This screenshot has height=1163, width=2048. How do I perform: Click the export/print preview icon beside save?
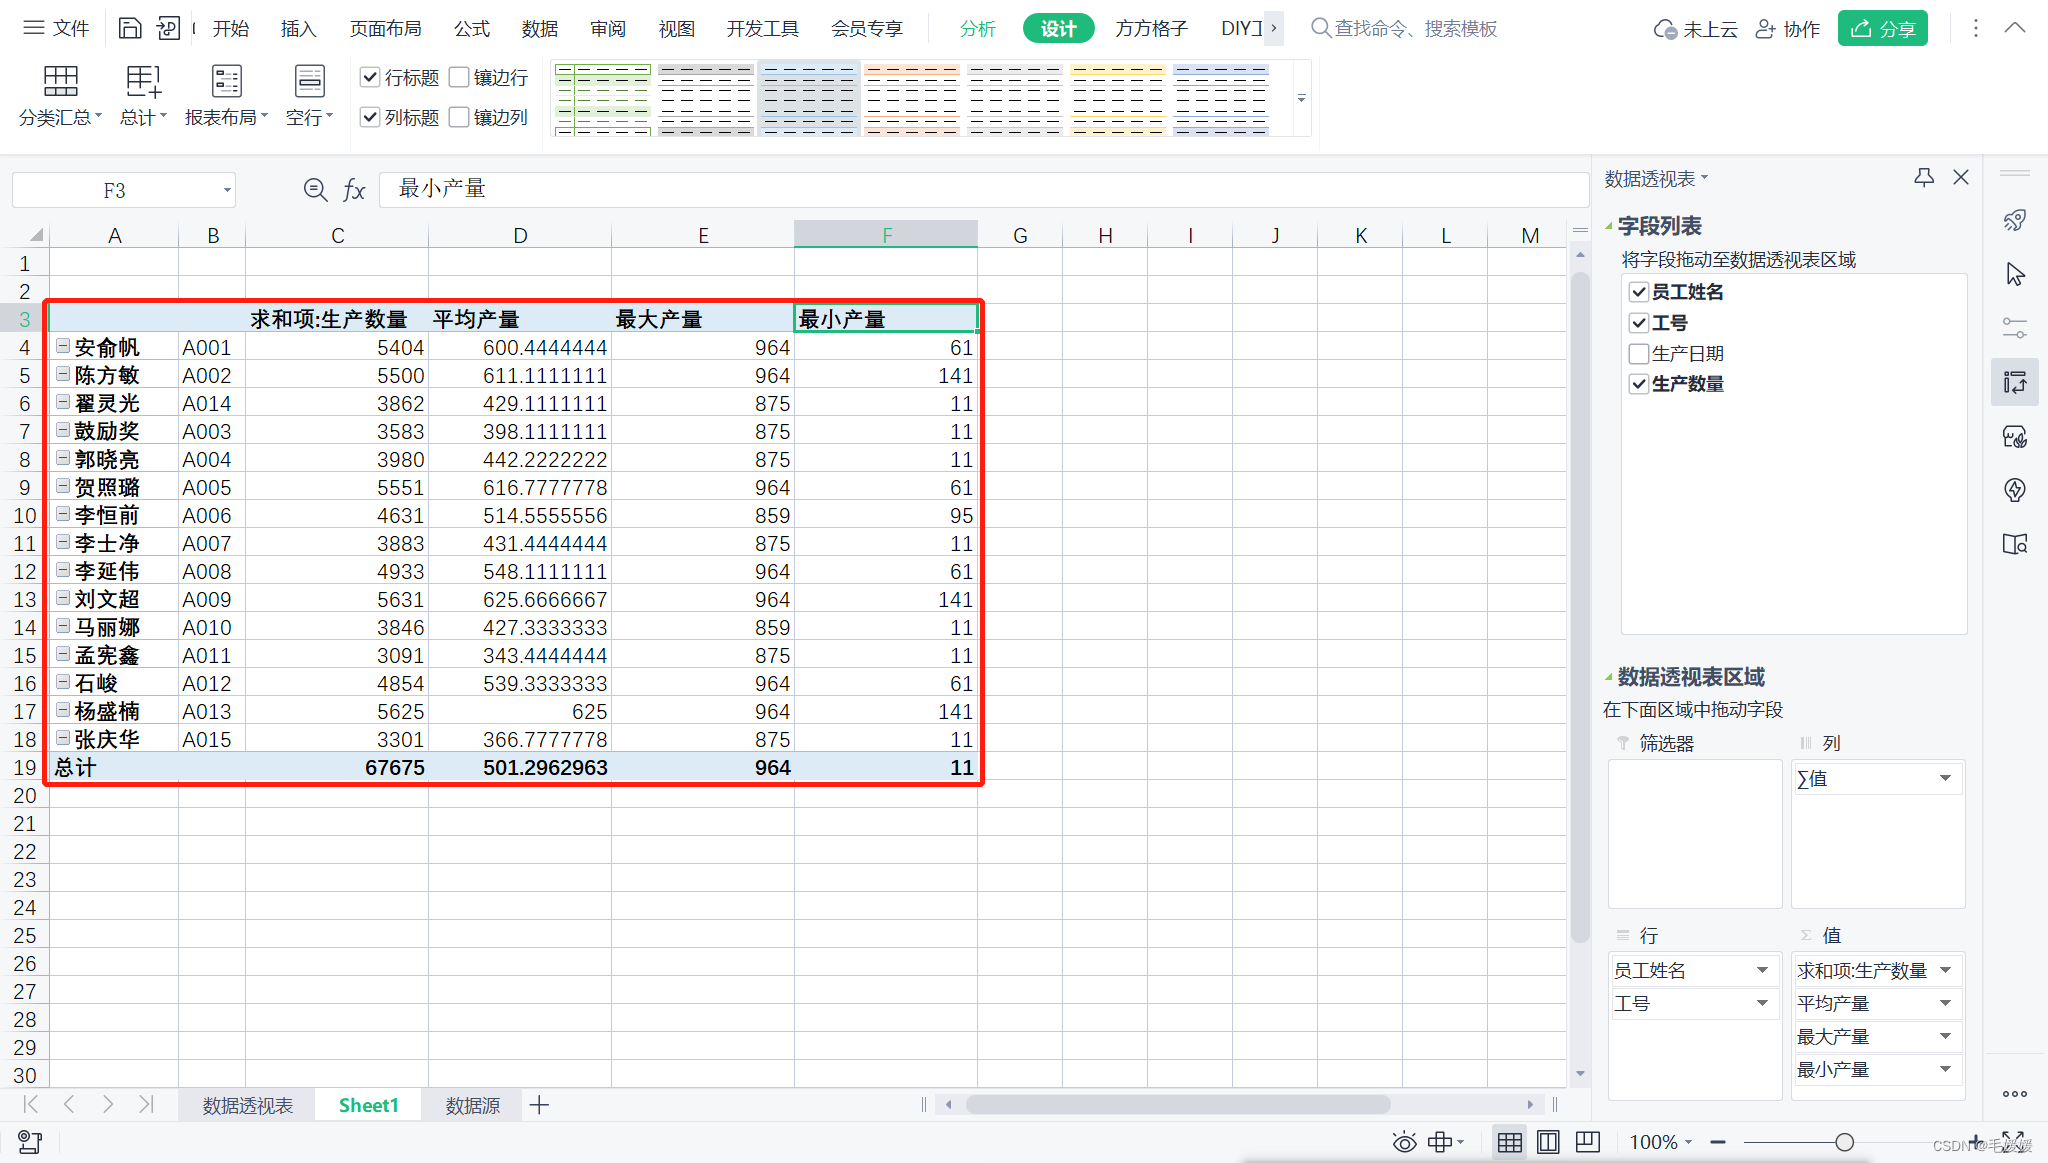click(169, 28)
